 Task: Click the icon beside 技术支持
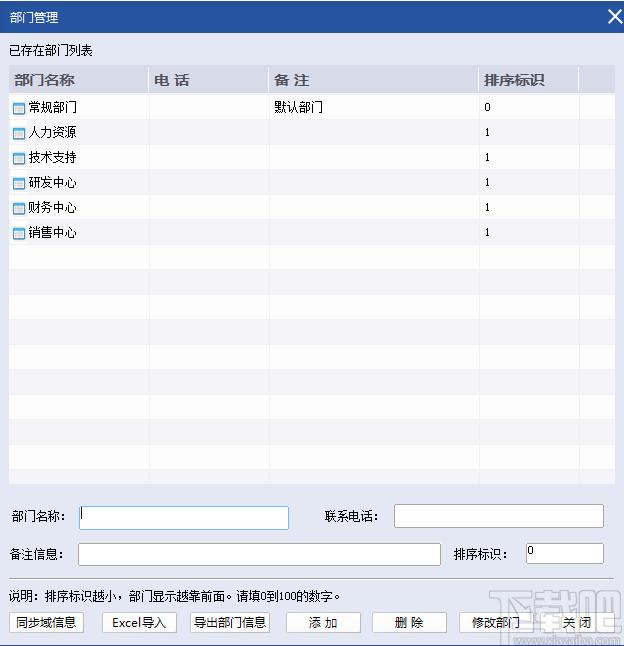click(19, 158)
